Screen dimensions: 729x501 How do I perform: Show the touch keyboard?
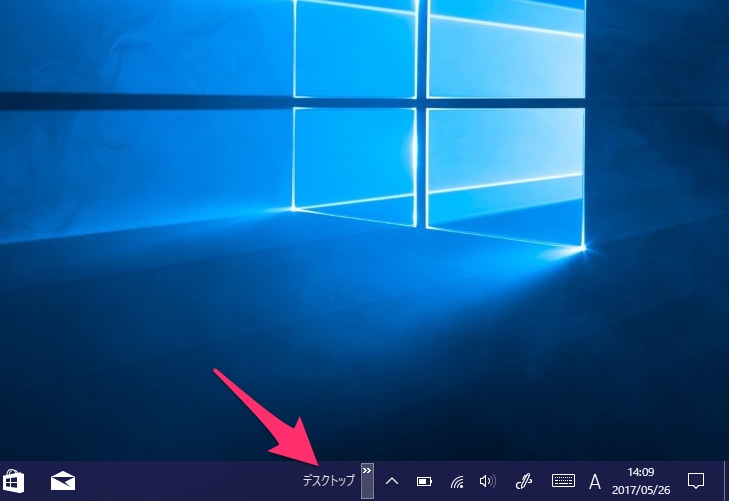[x=563, y=481]
